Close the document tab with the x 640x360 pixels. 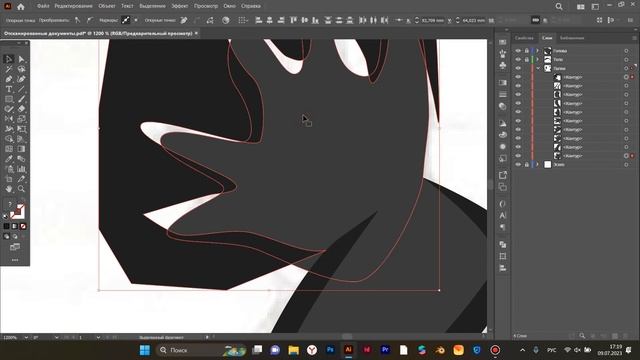pos(196,33)
